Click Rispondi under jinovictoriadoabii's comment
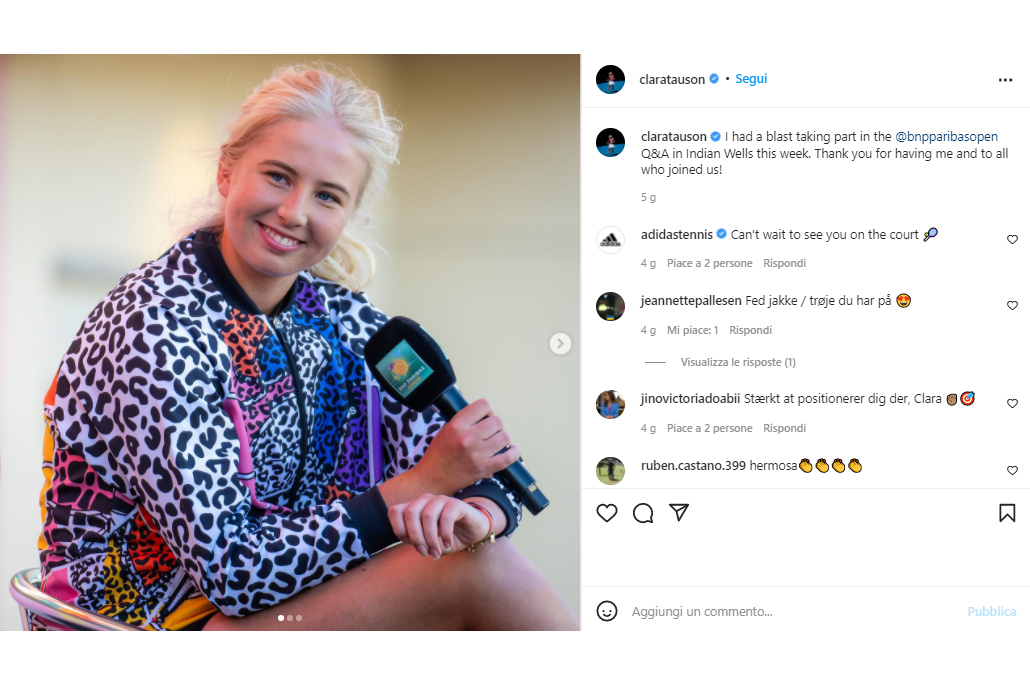The image size is (1030, 690). (x=784, y=428)
